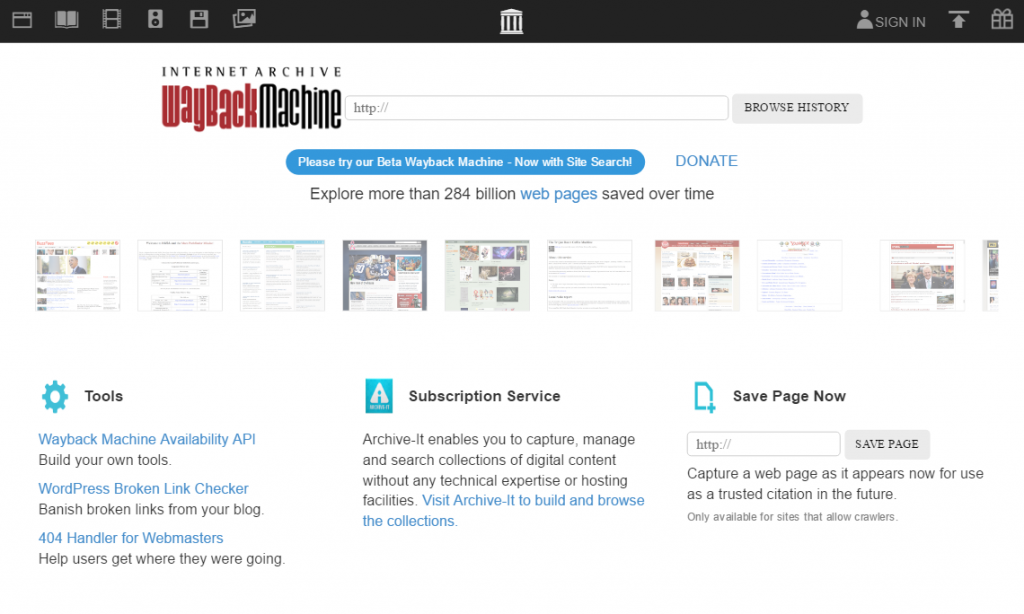This screenshot has height=614, width=1024.
Task: Open the Web section icon
Action: tap(22, 20)
